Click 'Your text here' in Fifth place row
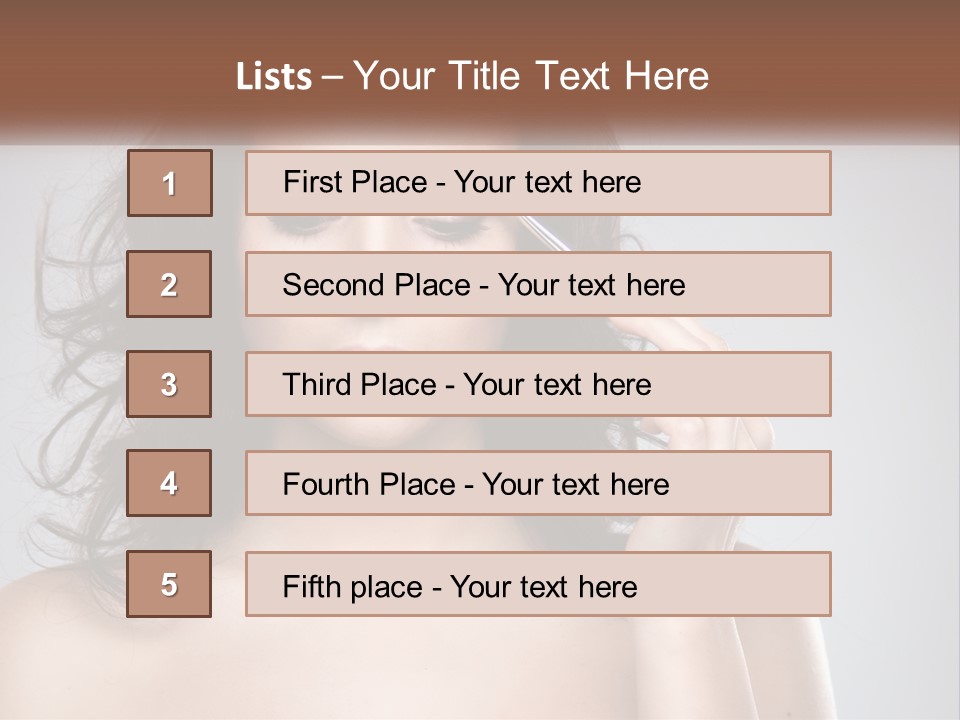This screenshot has height=720, width=960. (544, 587)
